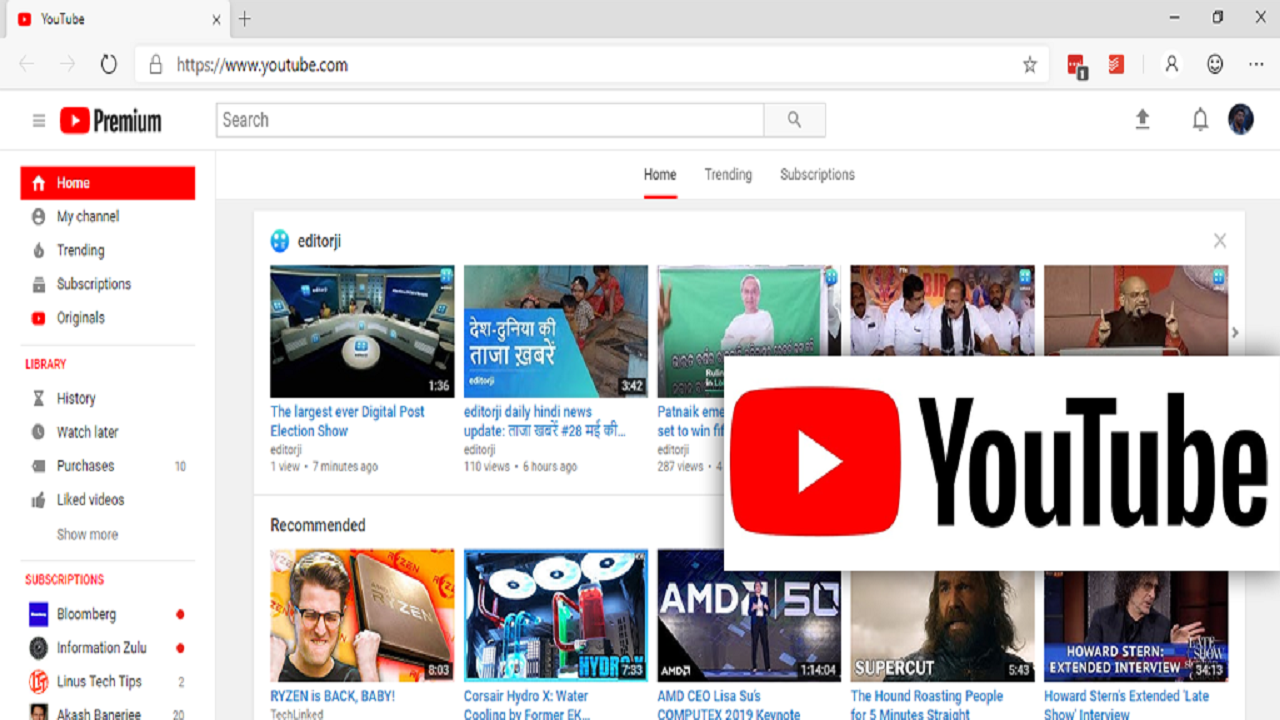Open 'AMD CEO Lisa Su's' keynote title
This screenshot has height=720, width=1280.
[x=729, y=705]
